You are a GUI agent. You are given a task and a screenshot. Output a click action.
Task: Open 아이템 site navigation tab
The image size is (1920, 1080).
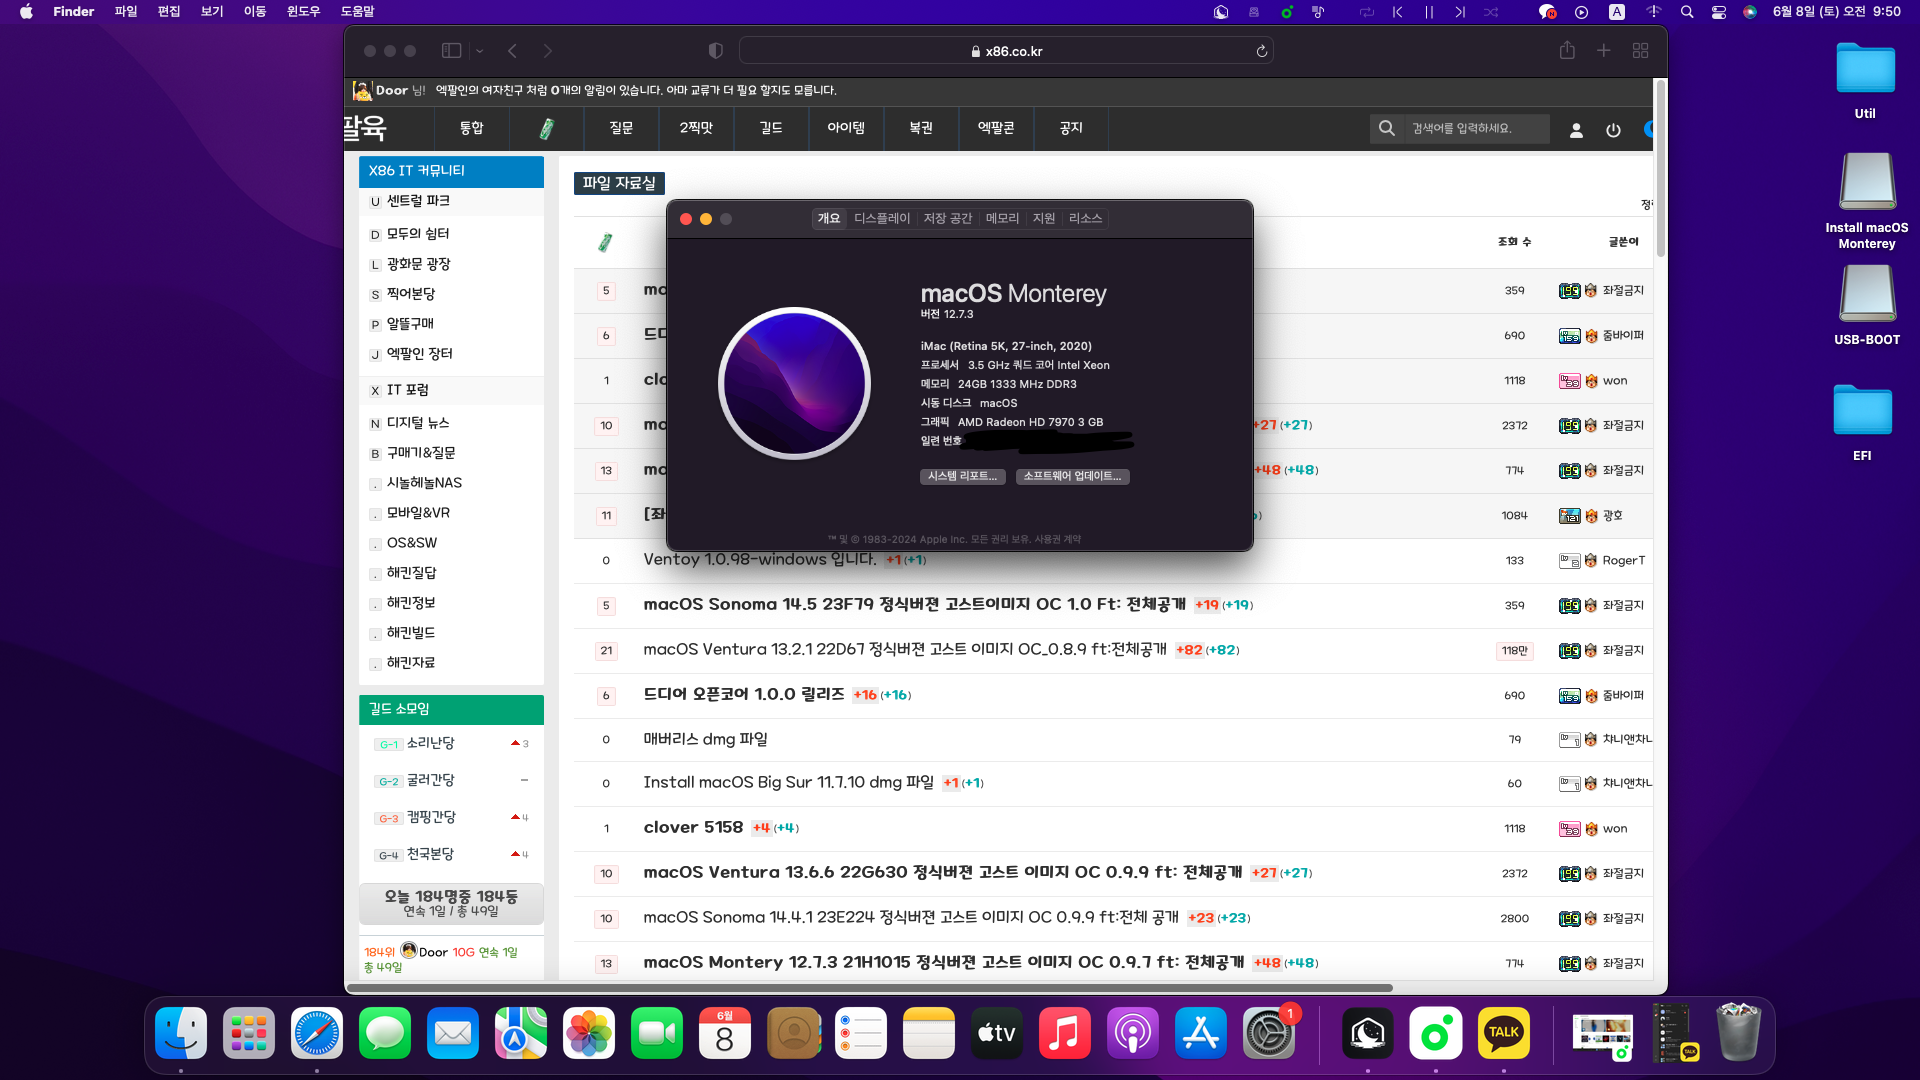click(846, 128)
